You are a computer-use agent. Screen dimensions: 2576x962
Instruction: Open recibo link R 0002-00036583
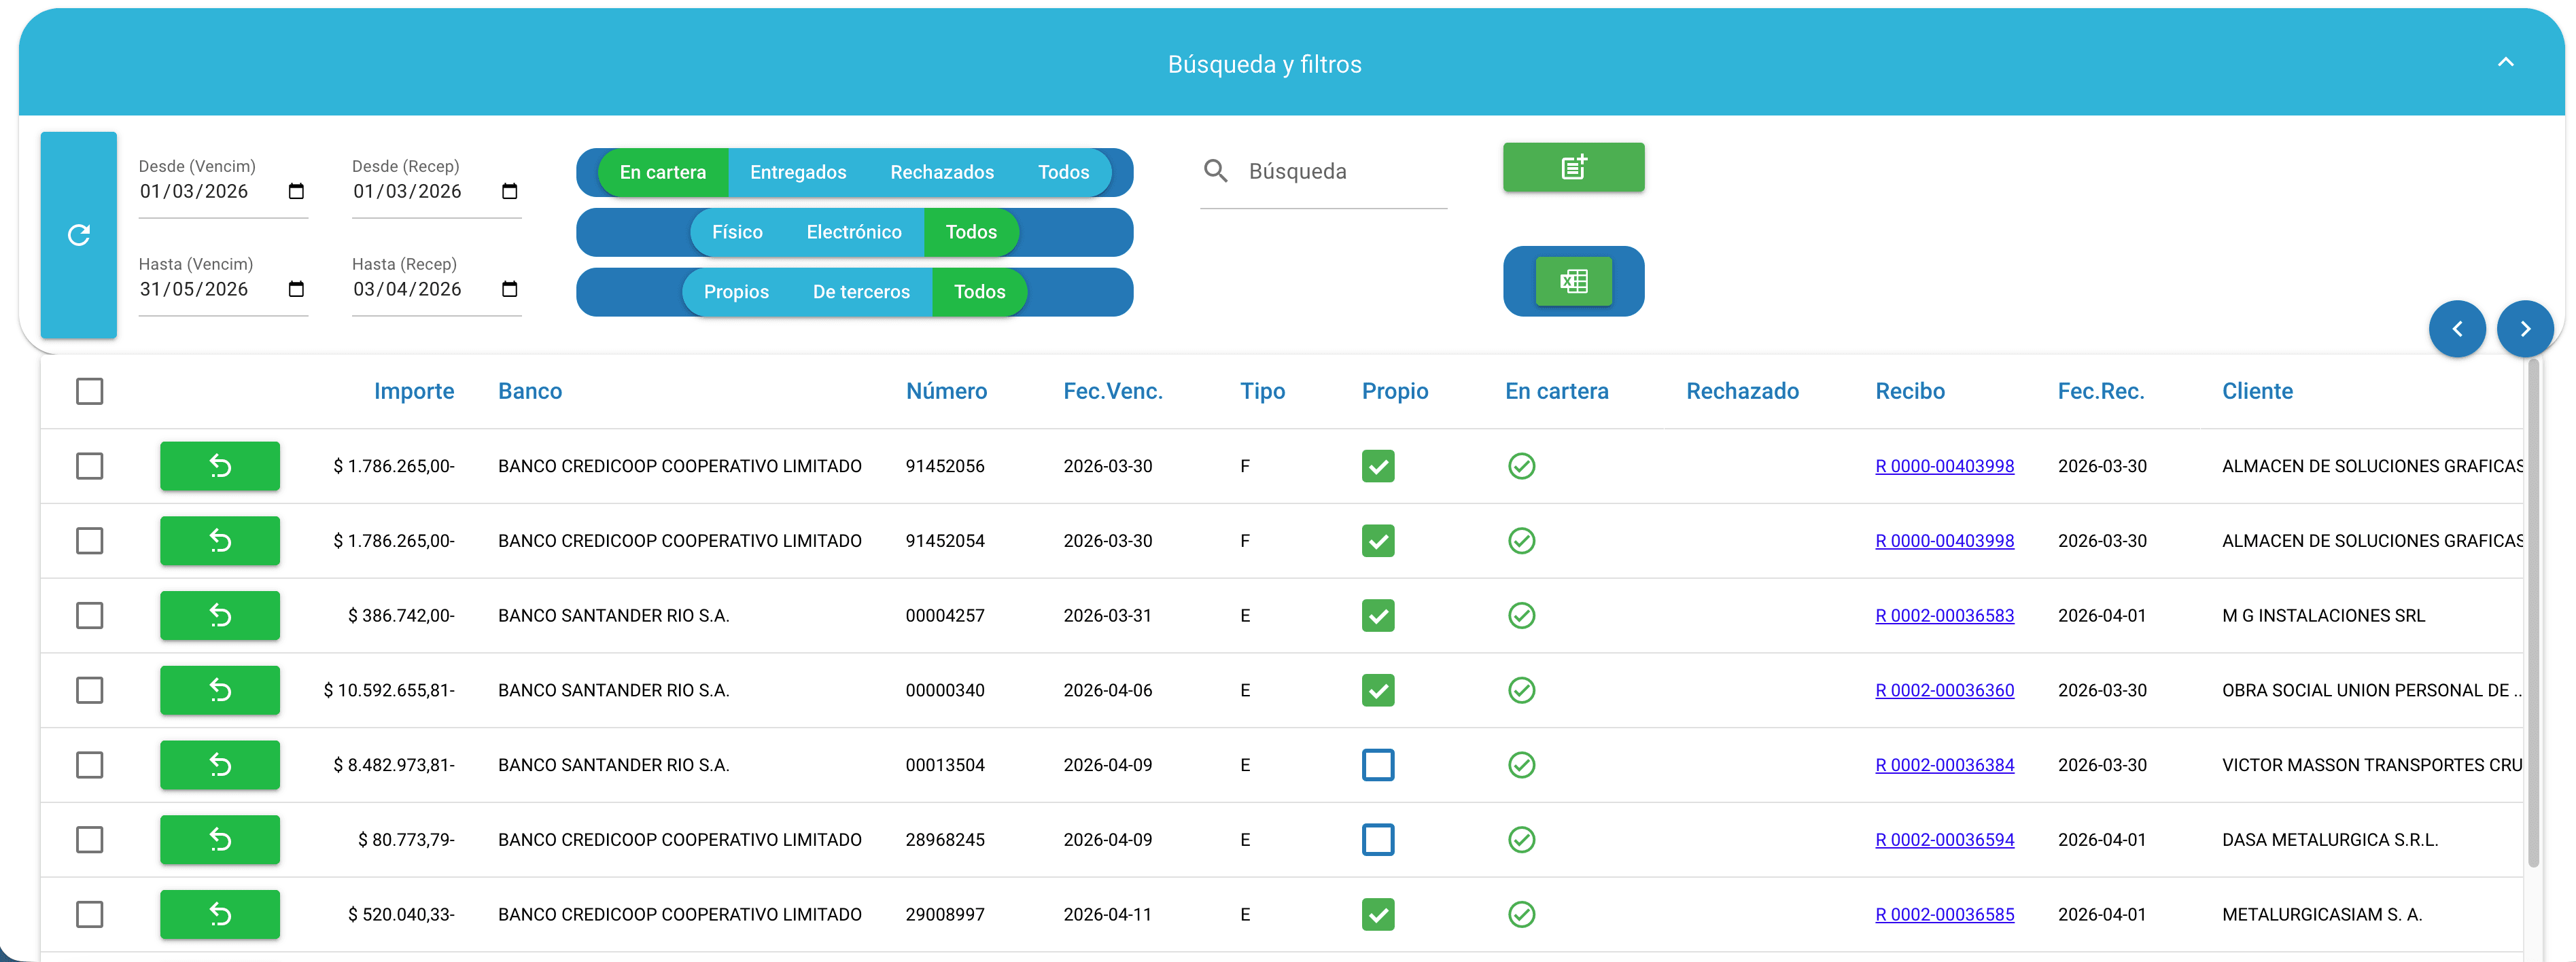(x=1944, y=615)
